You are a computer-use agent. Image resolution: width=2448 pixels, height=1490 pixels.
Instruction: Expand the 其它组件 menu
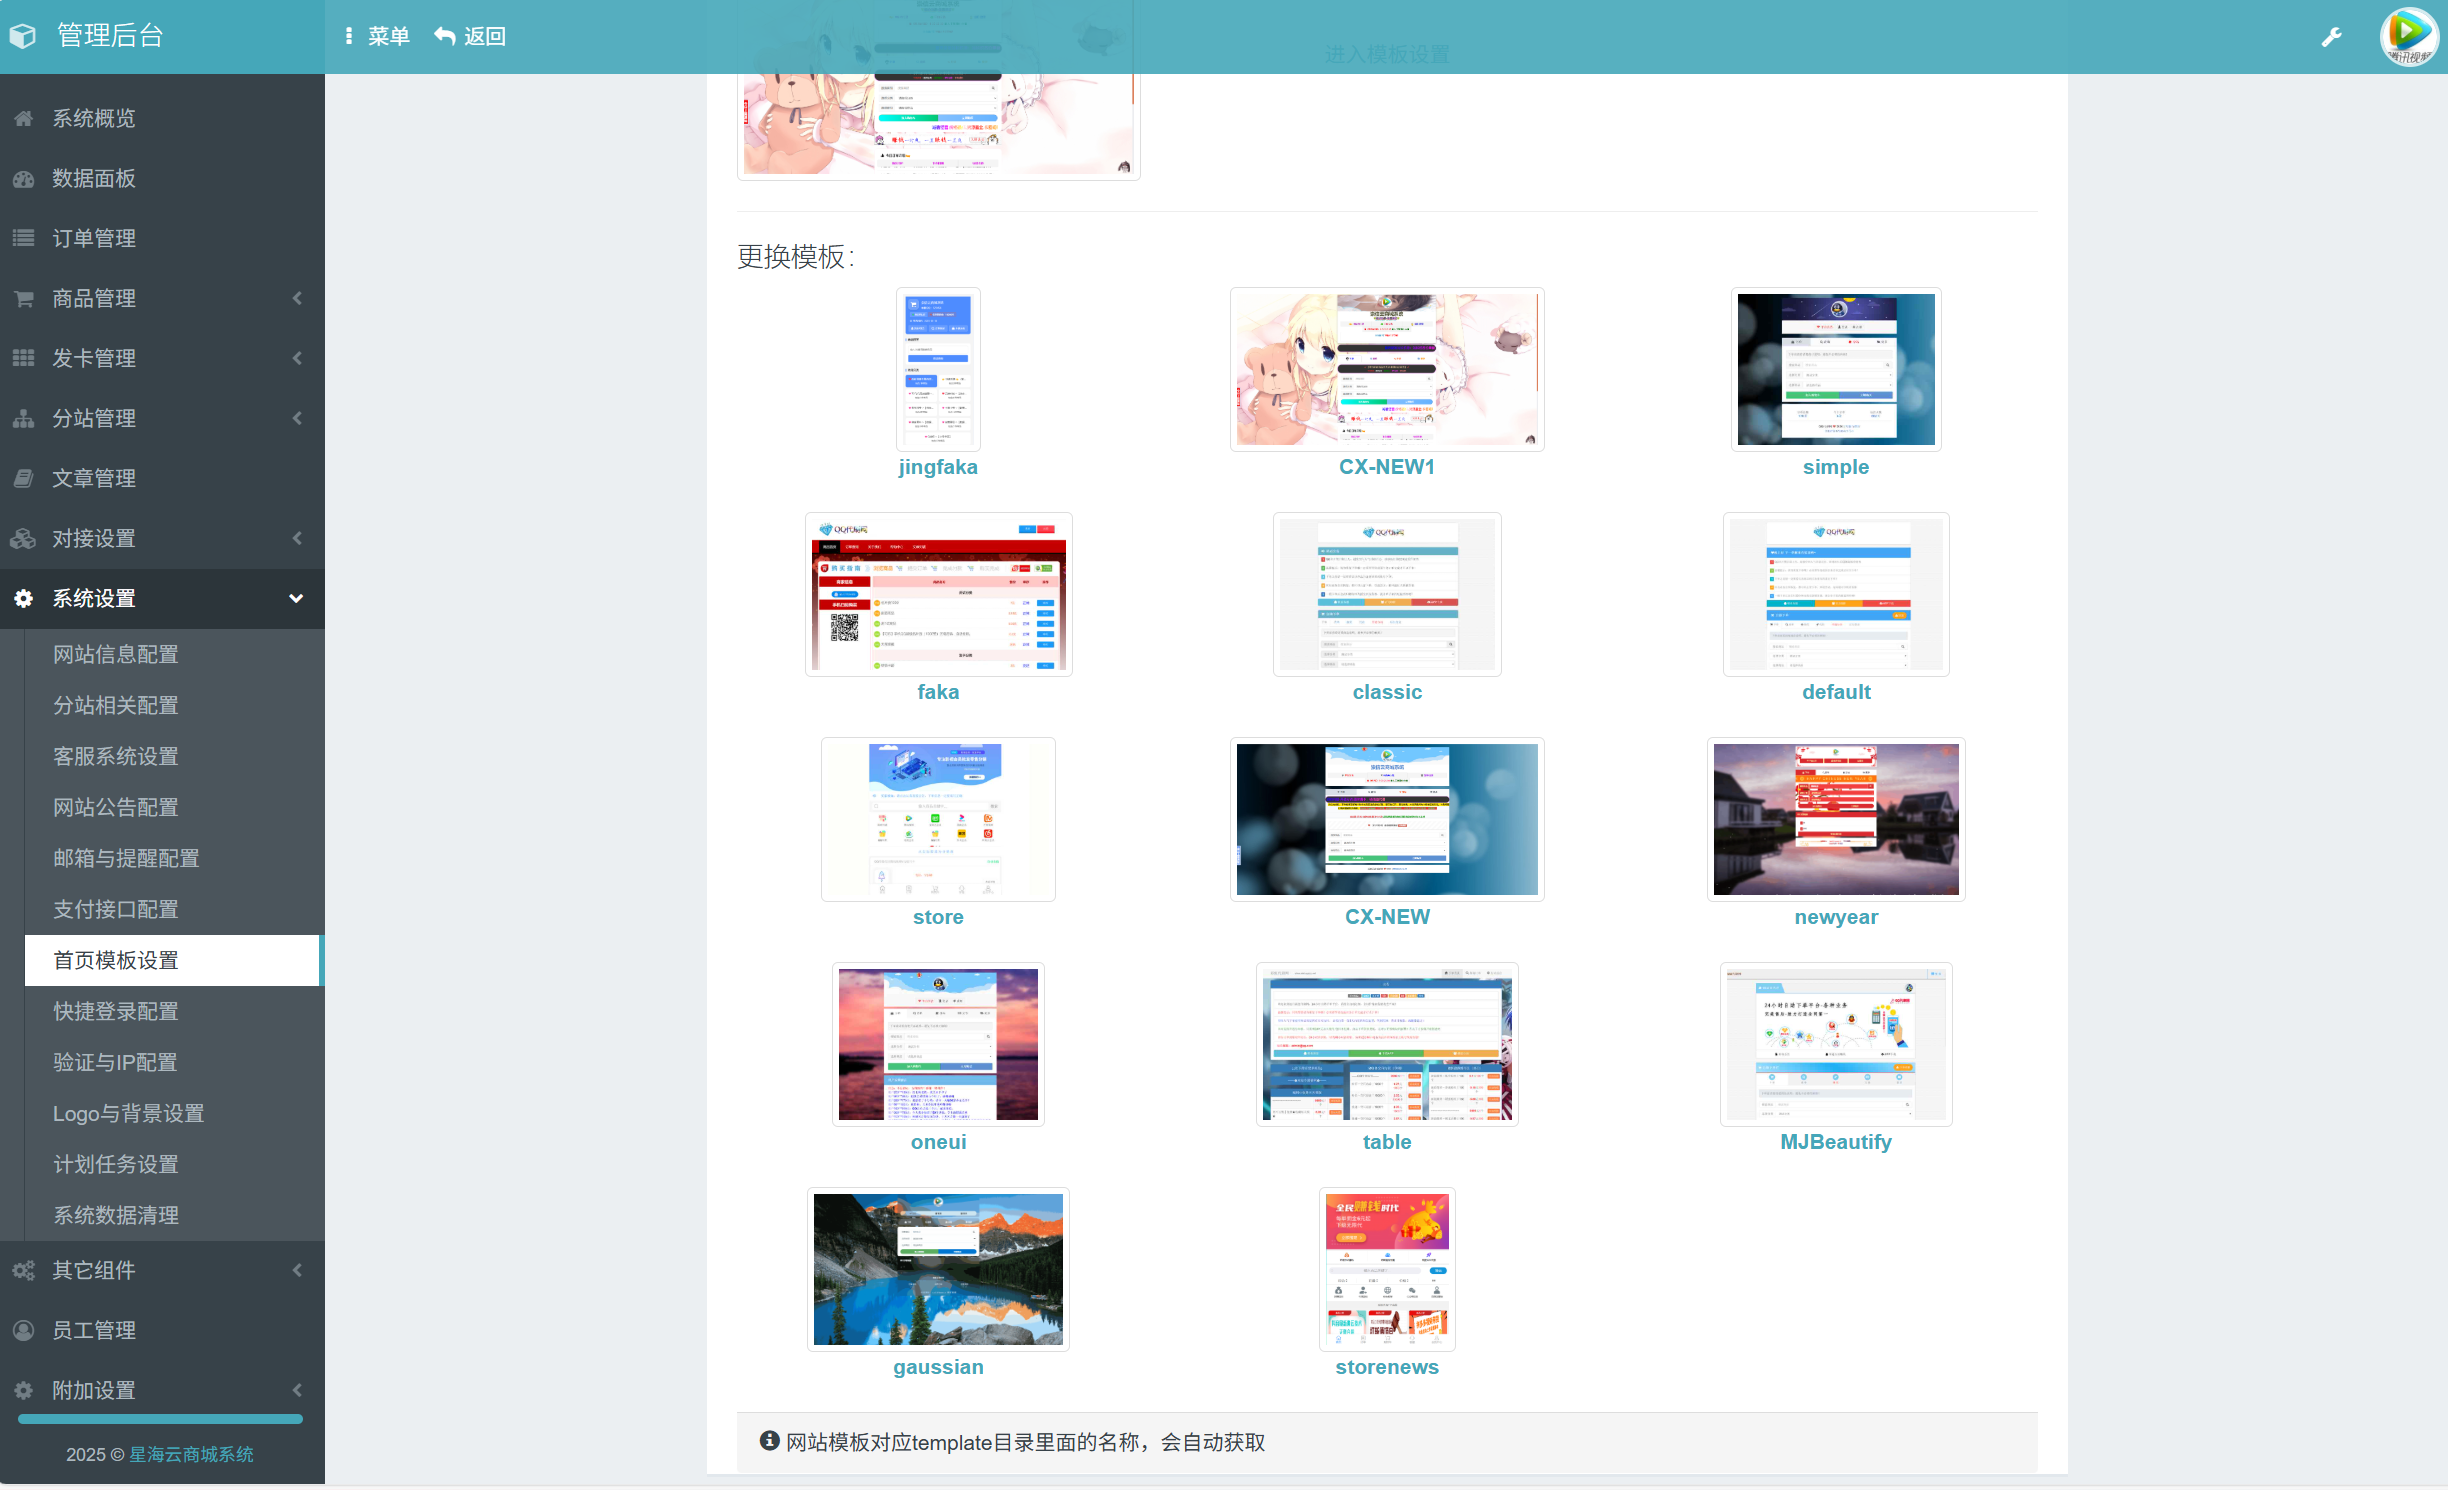point(297,1270)
